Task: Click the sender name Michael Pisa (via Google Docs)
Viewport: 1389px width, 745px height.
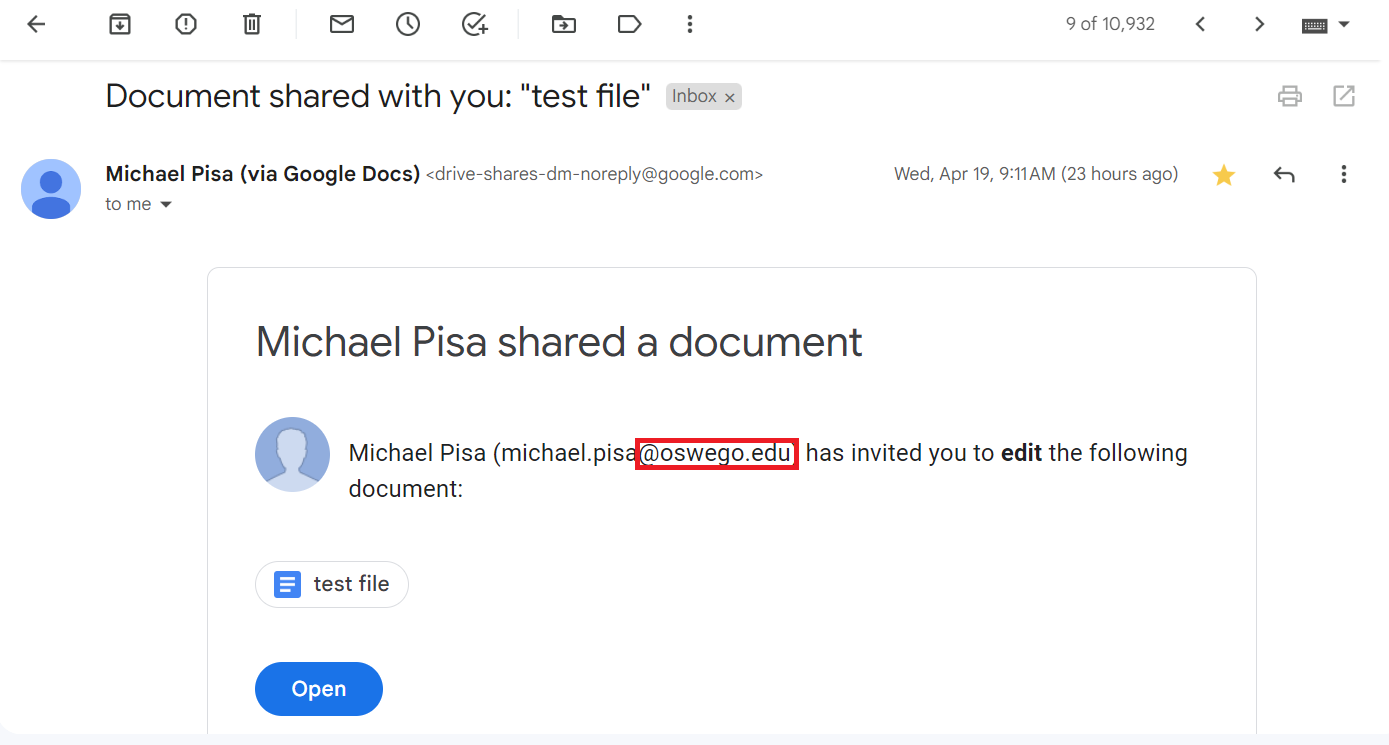Action: click(262, 174)
